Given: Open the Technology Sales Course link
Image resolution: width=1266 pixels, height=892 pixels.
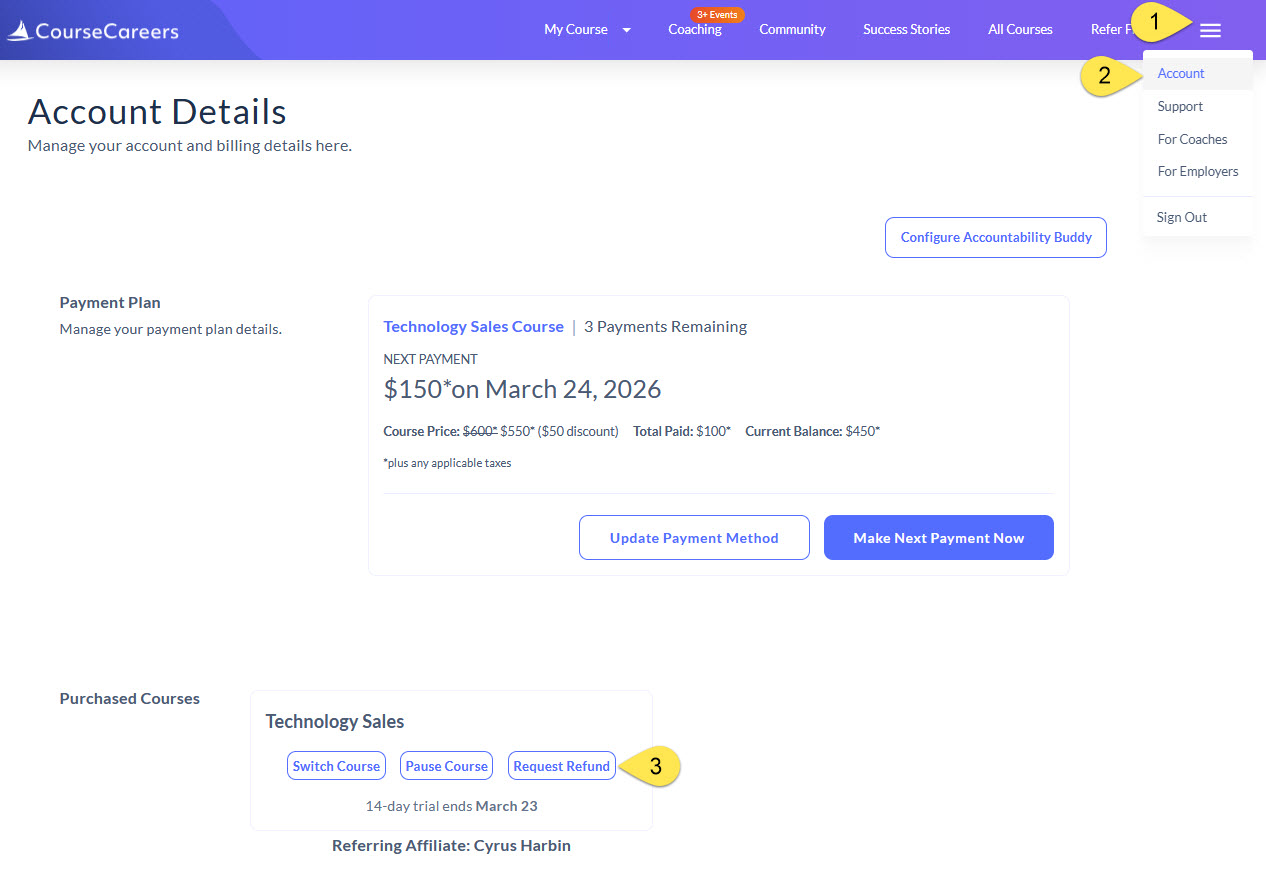Looking at the screenshot, I should tap(474, 326).
